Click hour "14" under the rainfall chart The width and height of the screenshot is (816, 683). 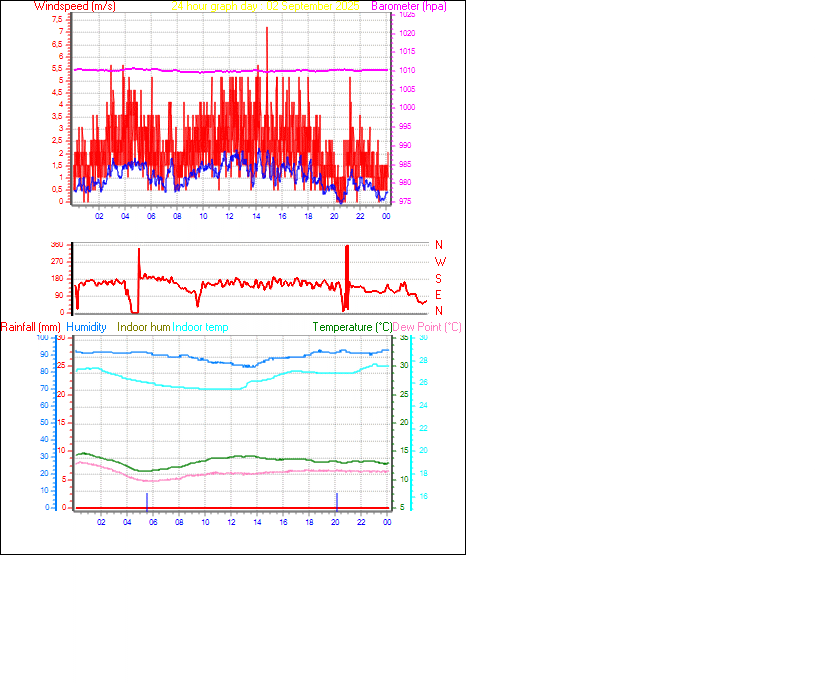(x=257, y=522)
